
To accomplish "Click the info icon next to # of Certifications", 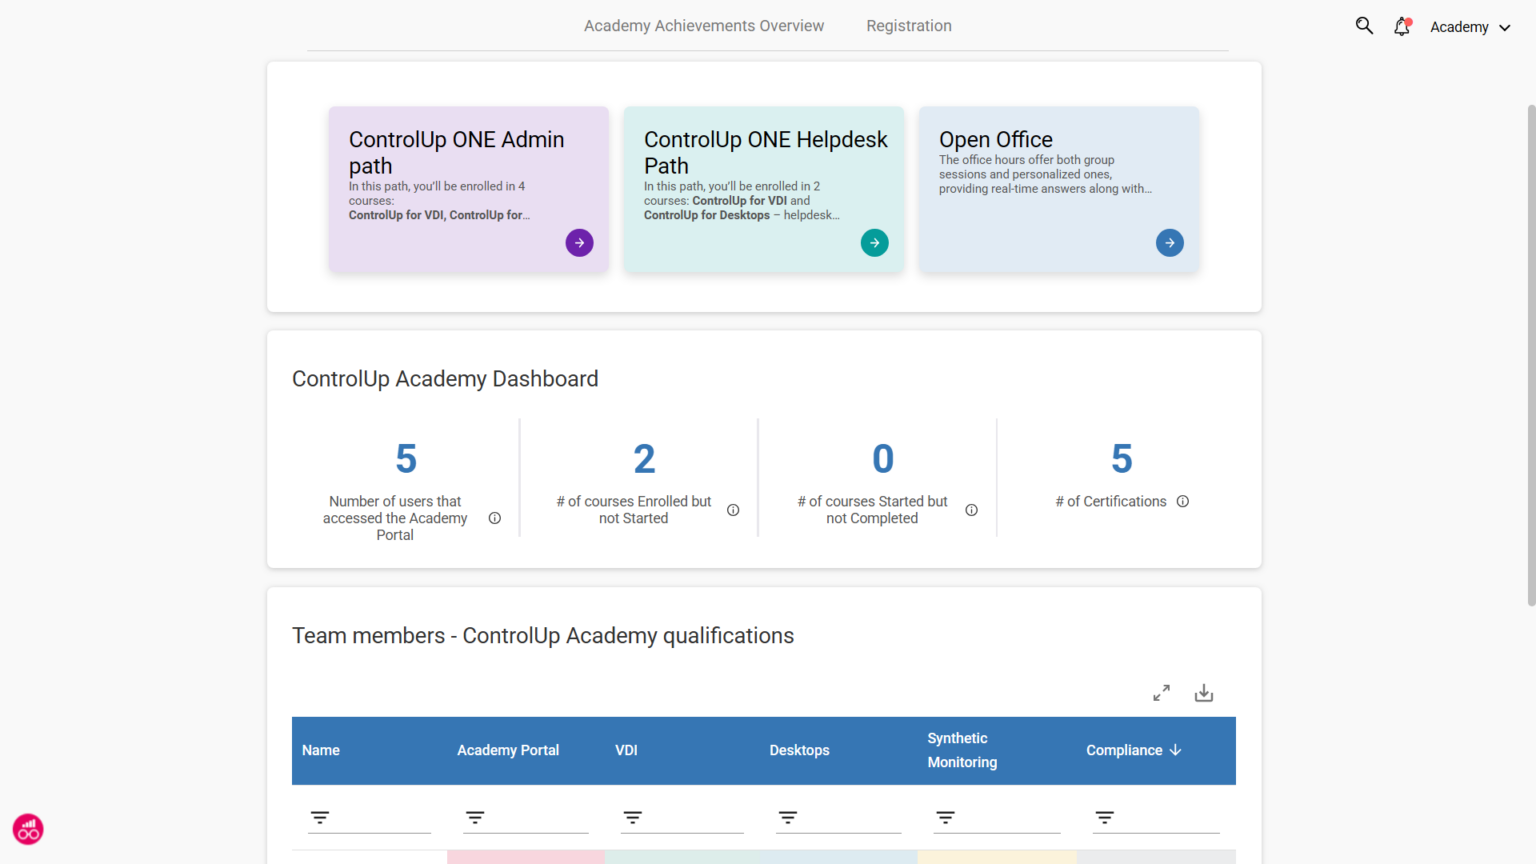I will click(1183, 501).
